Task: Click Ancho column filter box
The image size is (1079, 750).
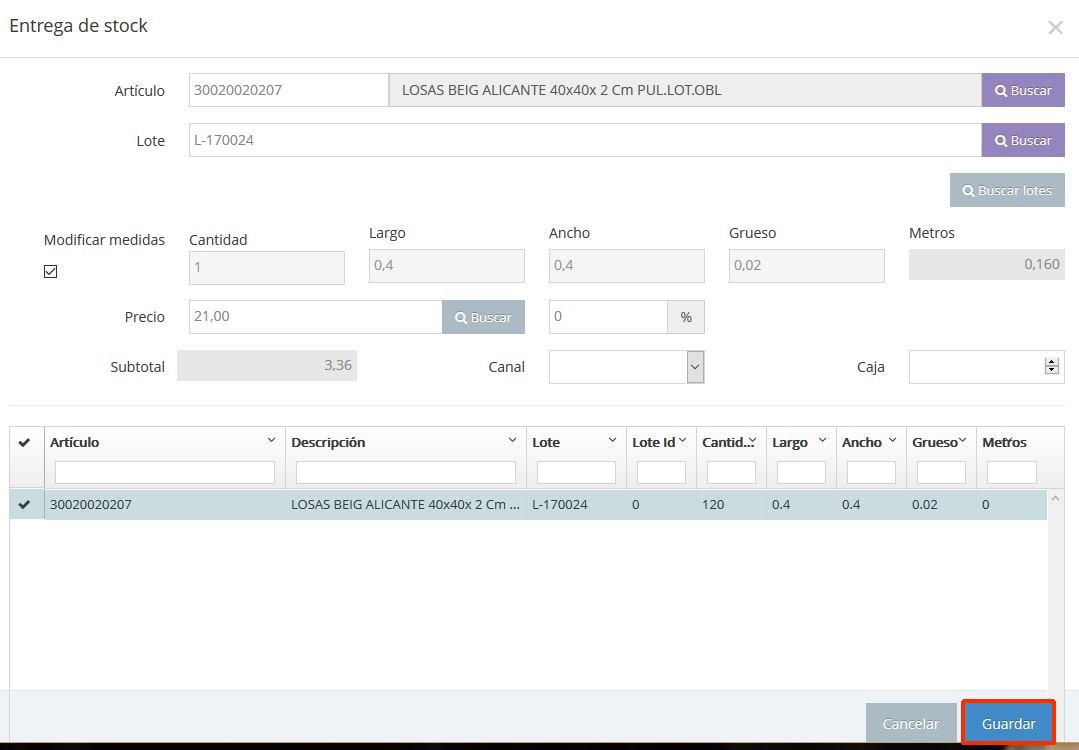Action: 871,473
